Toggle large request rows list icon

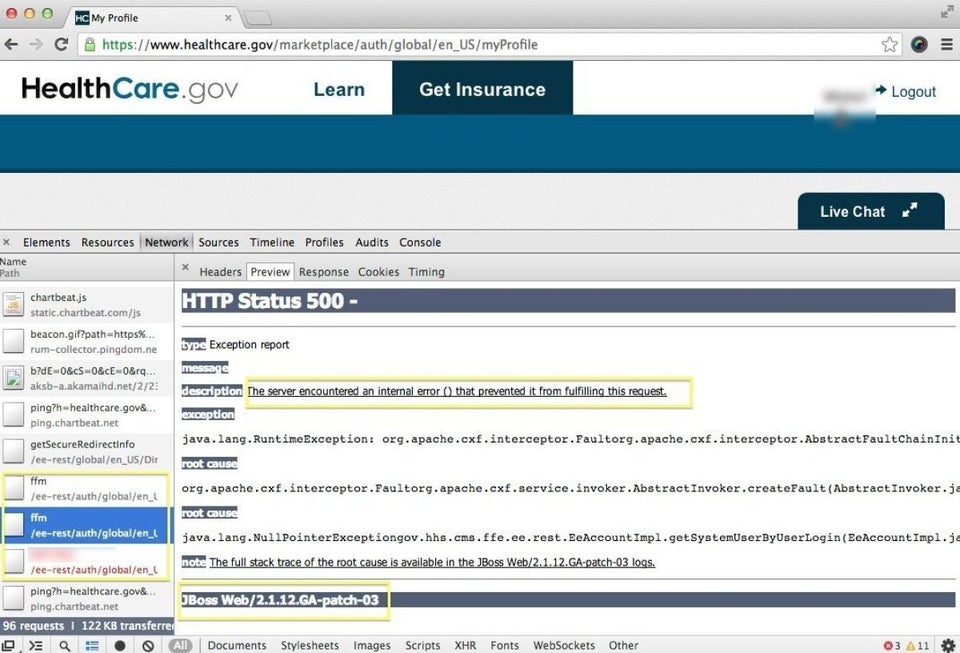pos(92,645)
